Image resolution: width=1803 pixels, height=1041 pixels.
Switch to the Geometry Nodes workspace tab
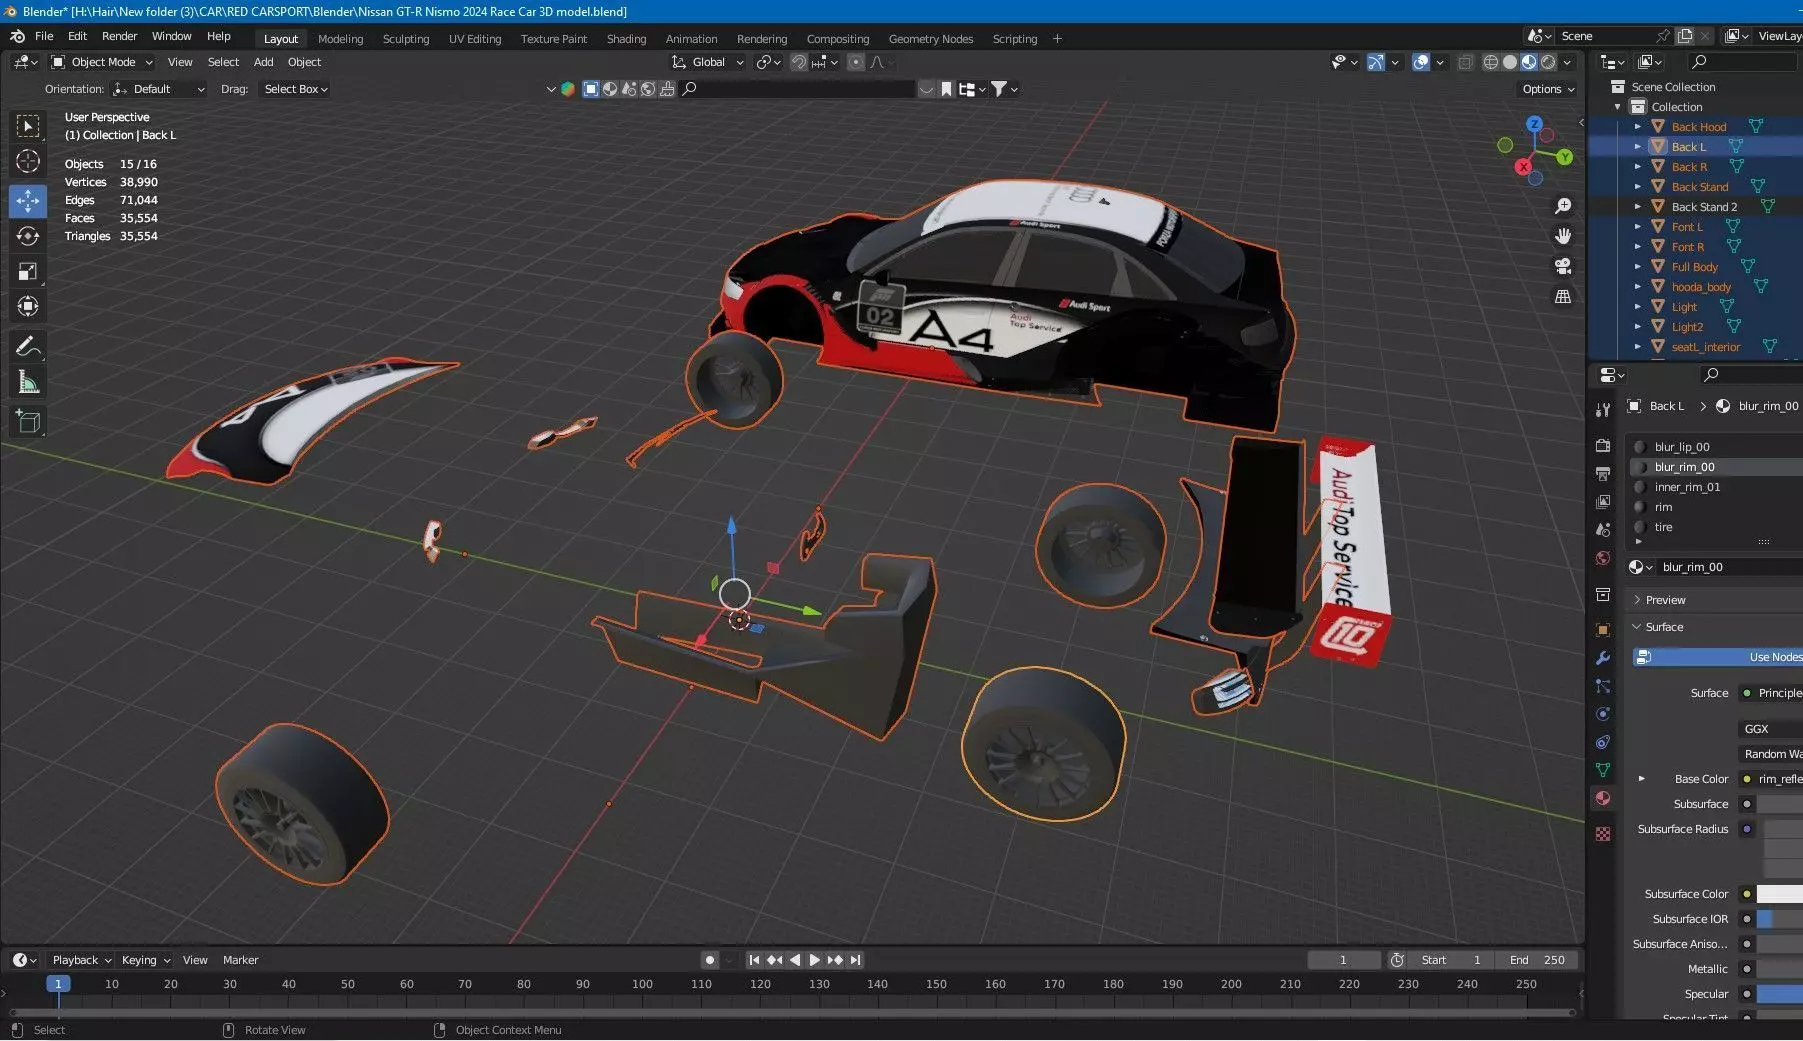[930, 39]
